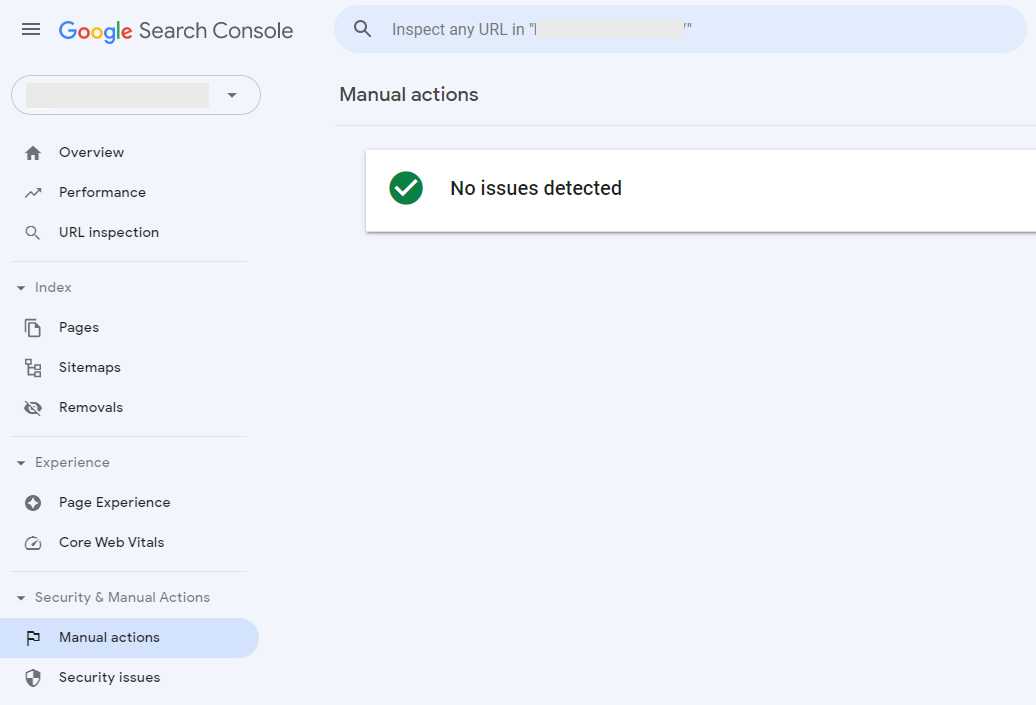
Task: Collapse the Experience section
Action: [22, 462]
